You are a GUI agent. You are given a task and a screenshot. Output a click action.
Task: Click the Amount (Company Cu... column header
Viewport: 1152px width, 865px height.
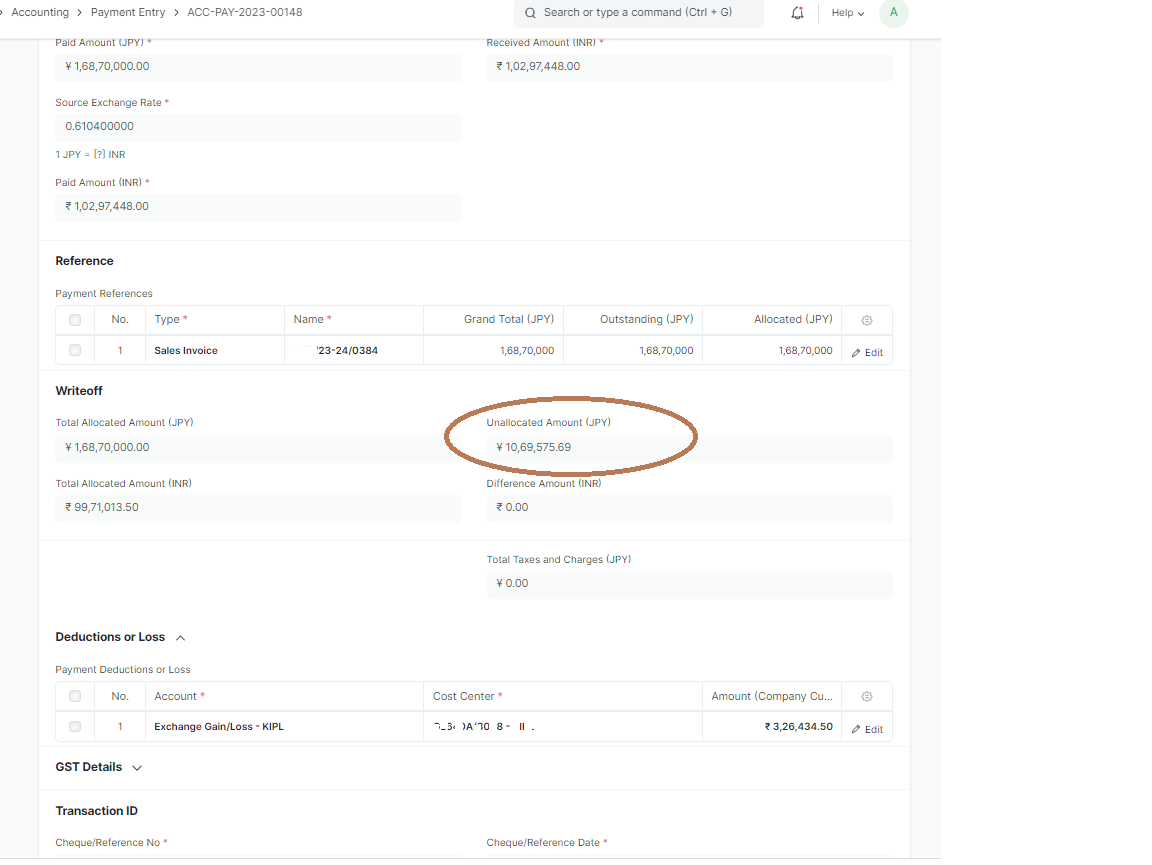[x=771, y=696]
